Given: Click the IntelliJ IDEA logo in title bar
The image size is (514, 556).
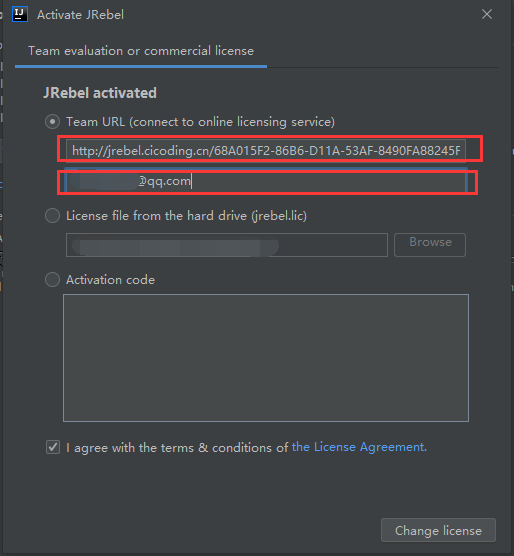Looking at the screenshot, I should coord(20,14).
